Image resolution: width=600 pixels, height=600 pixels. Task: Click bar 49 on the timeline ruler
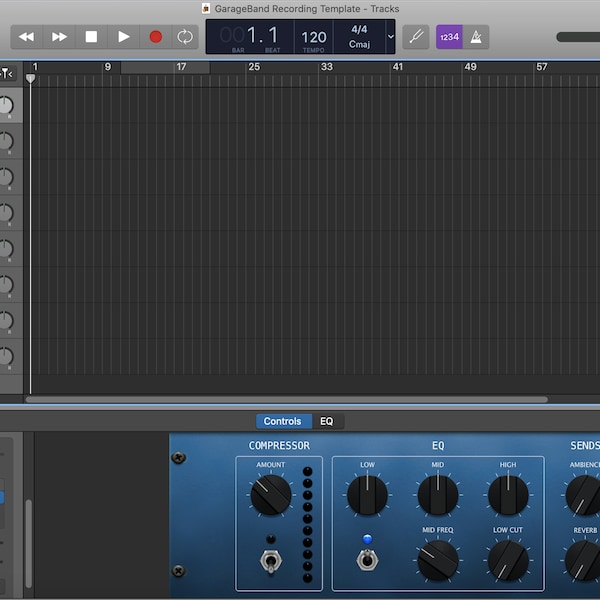470,67
